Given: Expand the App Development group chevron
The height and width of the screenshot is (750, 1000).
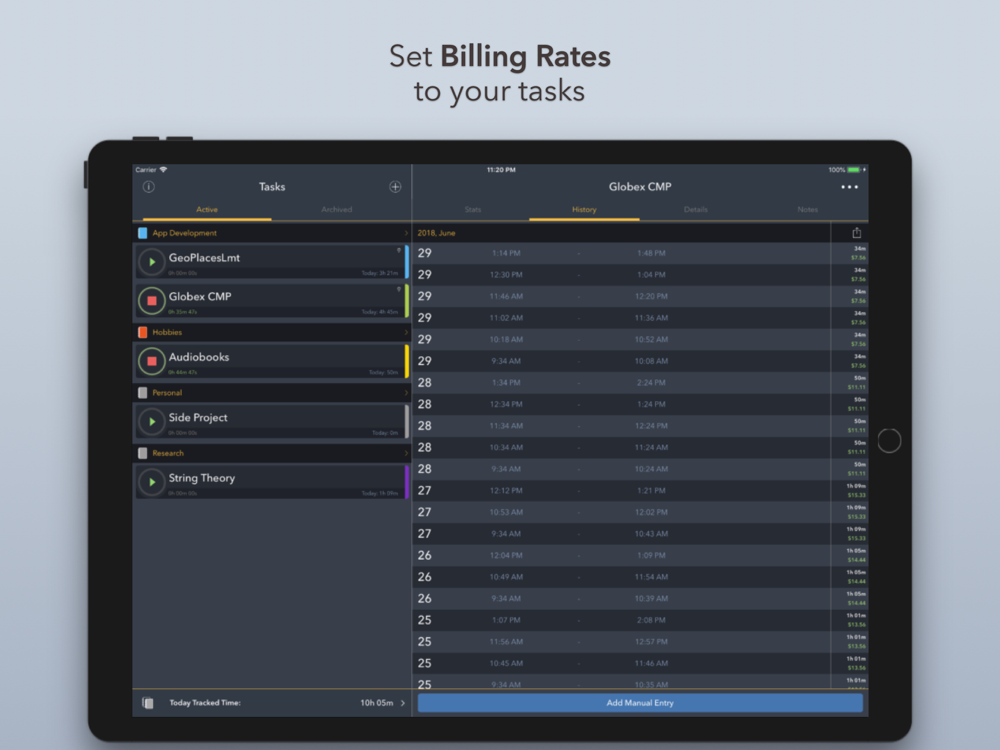Looking at the screenshot, I should click(406, 233).
